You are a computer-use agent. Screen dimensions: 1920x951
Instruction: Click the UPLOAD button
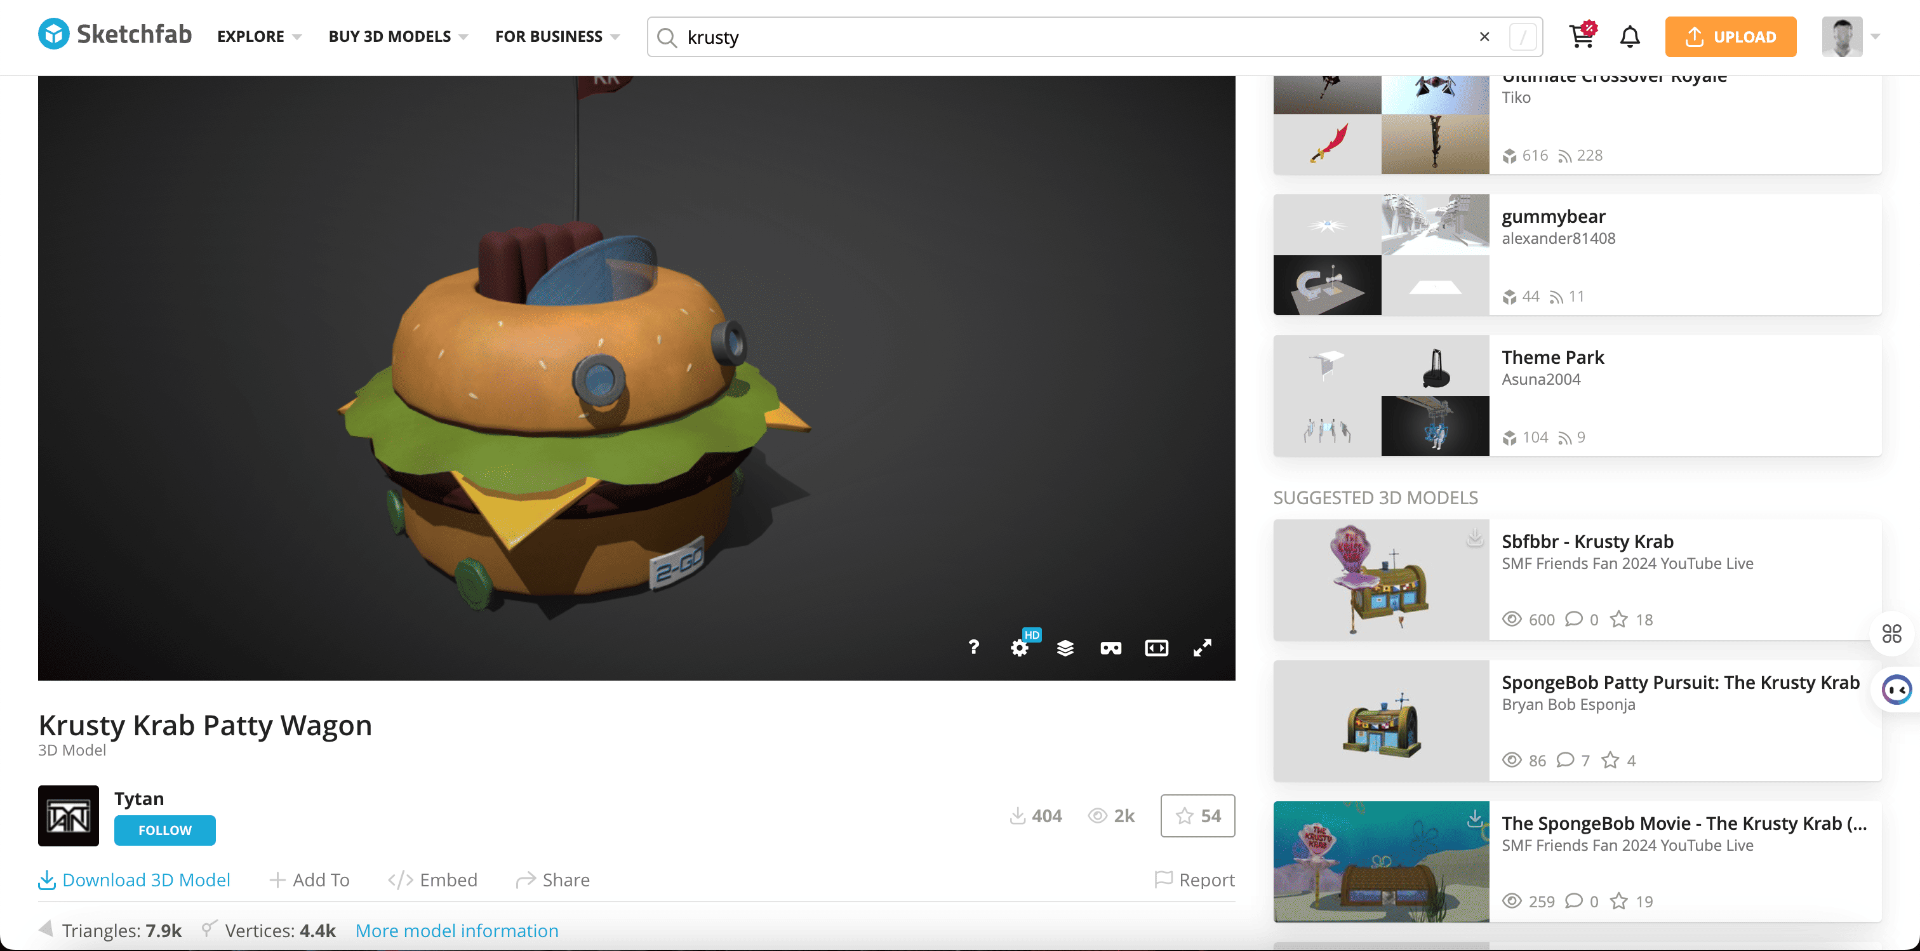tap(1731, 37)
